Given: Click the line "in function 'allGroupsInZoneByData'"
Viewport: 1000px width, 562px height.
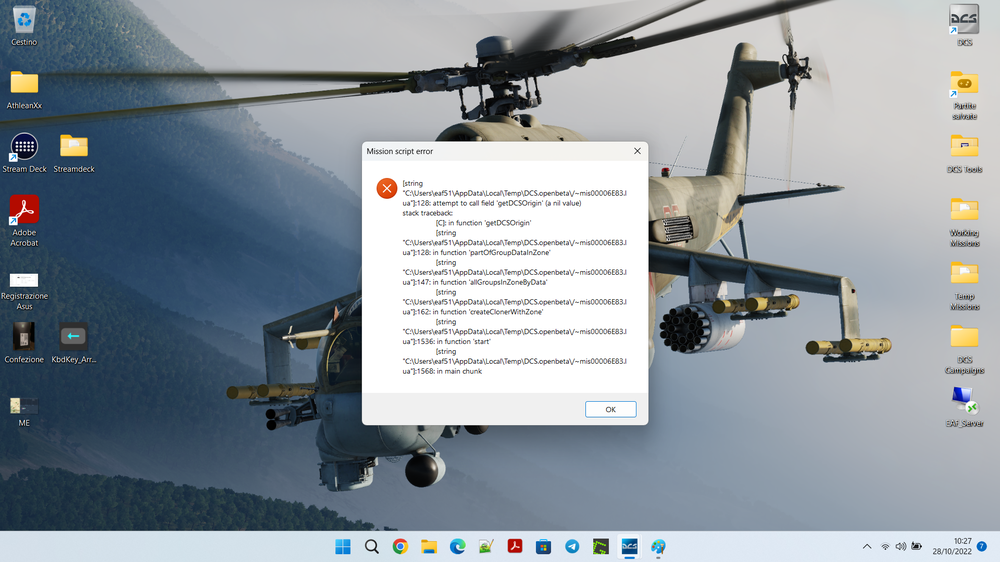Looking at the screenshot, I should pos(490,282).
